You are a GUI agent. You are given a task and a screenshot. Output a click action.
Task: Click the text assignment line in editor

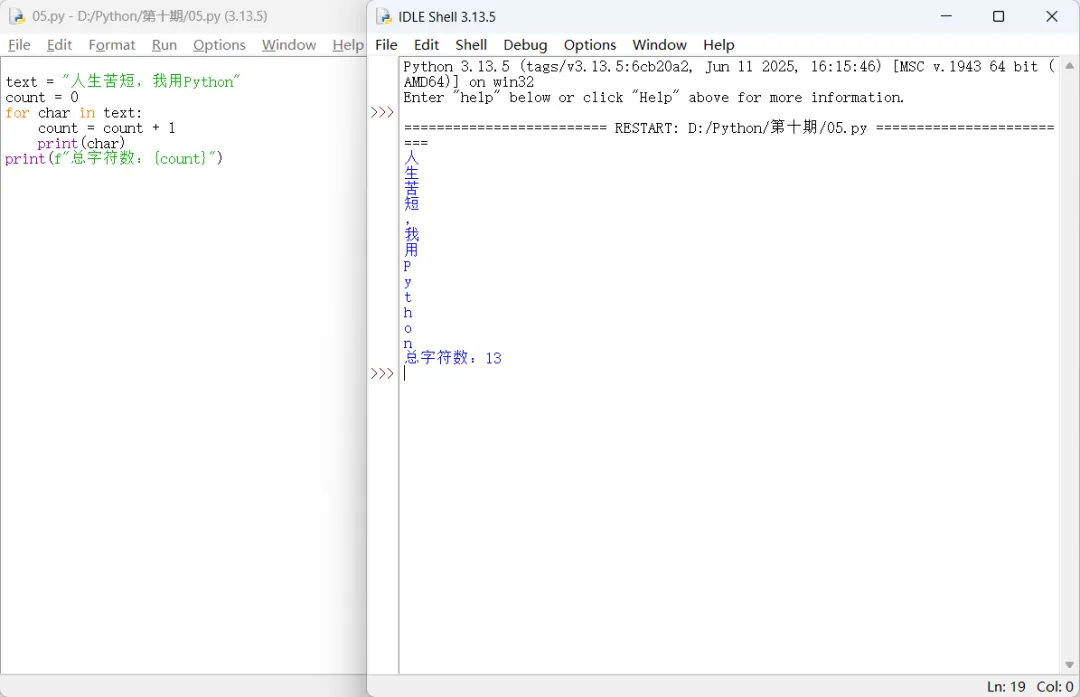tap(123, 81)
